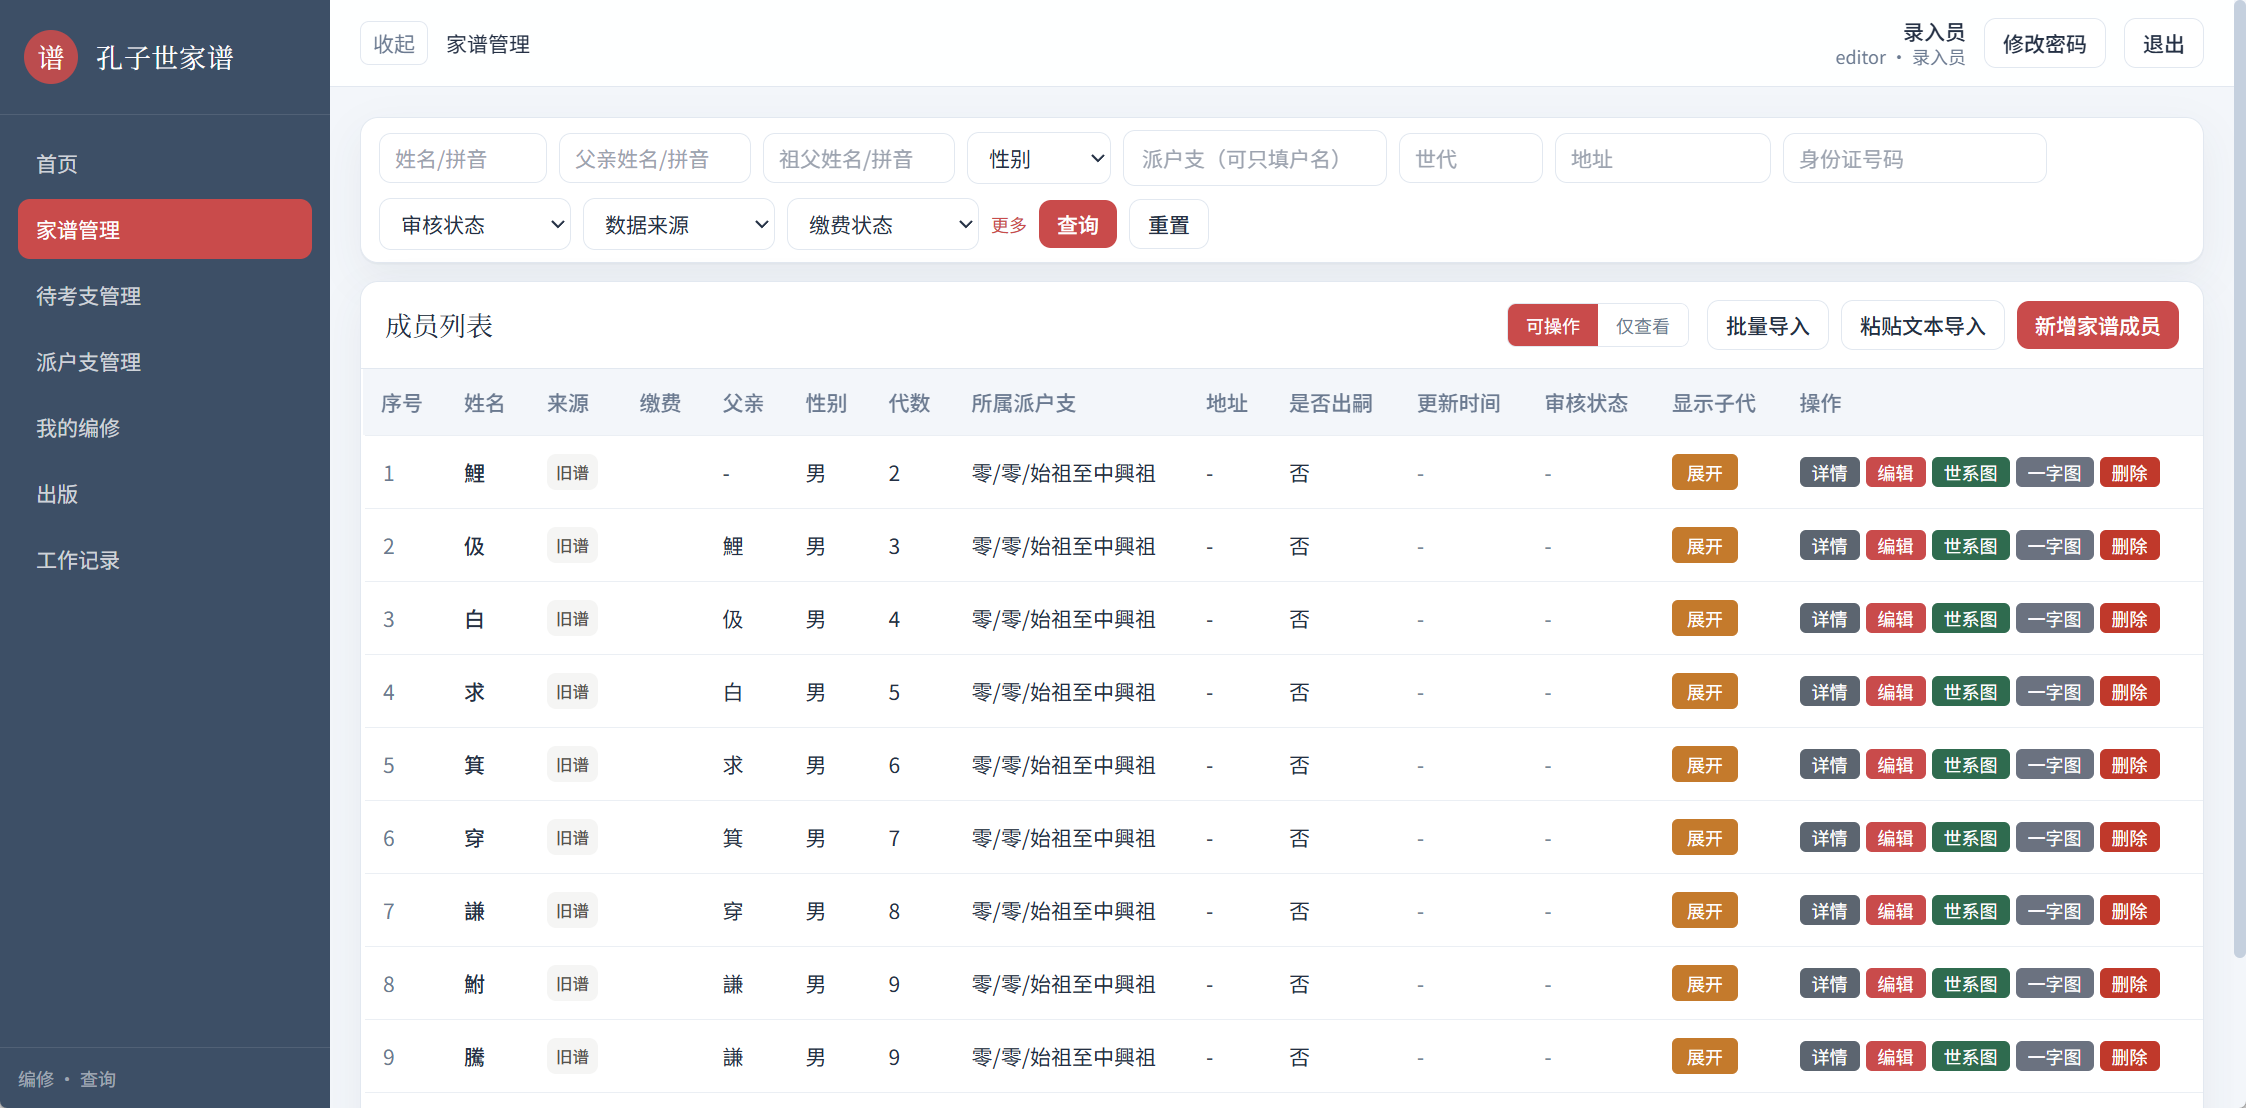Open the 性别 dropdown
This screenshot has width=2246, height=1108.
pos(1039,158)
